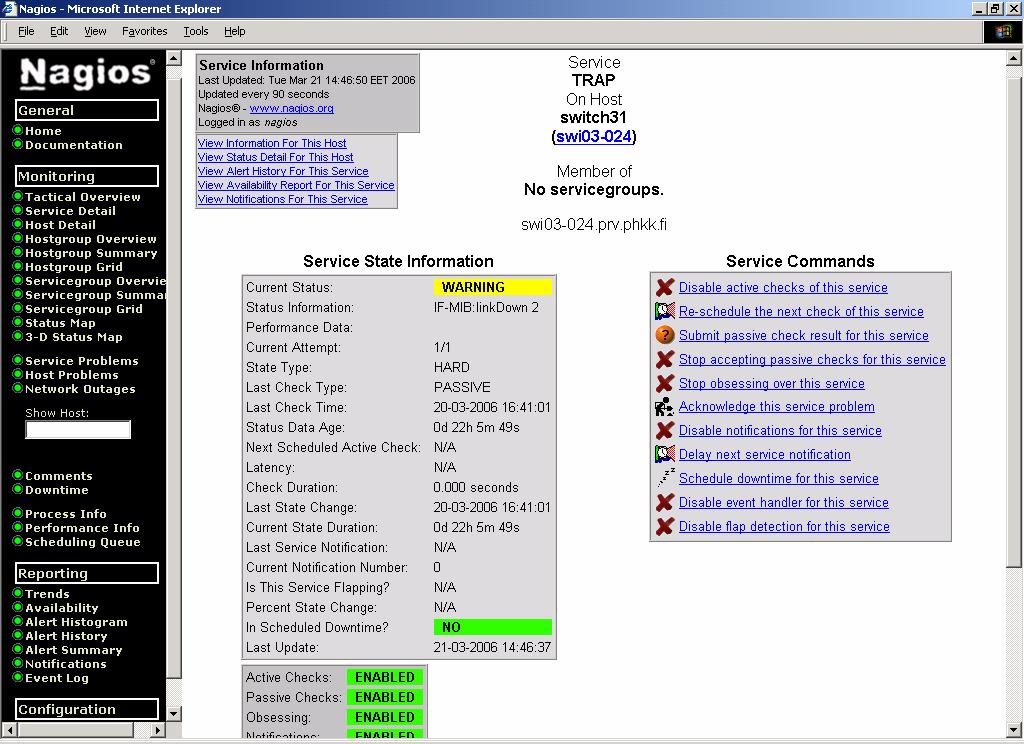This screenshot has width=1024, height=744.
Task: Click the sleeping Zz icon for Schedule downtime
Action: point(665,478)
